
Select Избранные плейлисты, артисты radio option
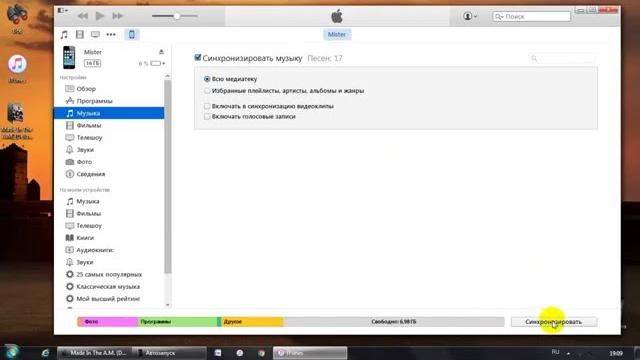207,91
